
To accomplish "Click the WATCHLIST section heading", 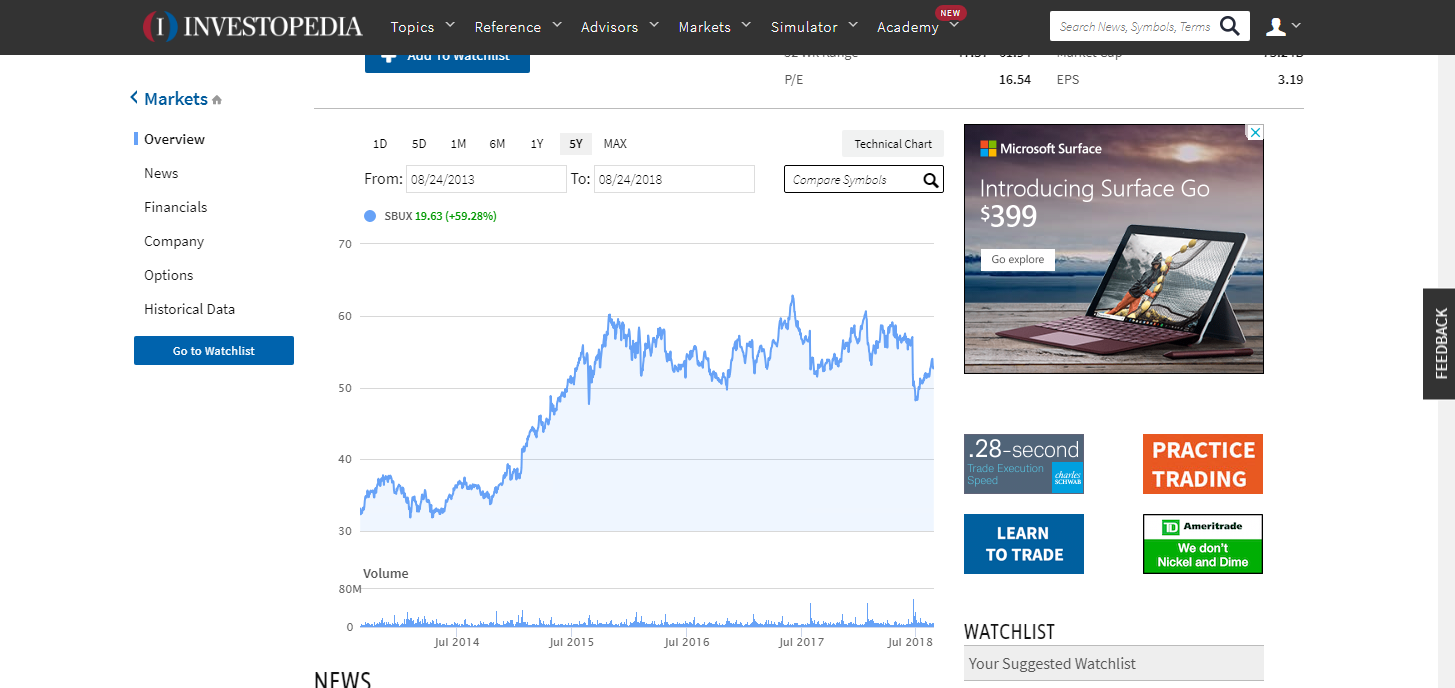I will (1009, 632).
